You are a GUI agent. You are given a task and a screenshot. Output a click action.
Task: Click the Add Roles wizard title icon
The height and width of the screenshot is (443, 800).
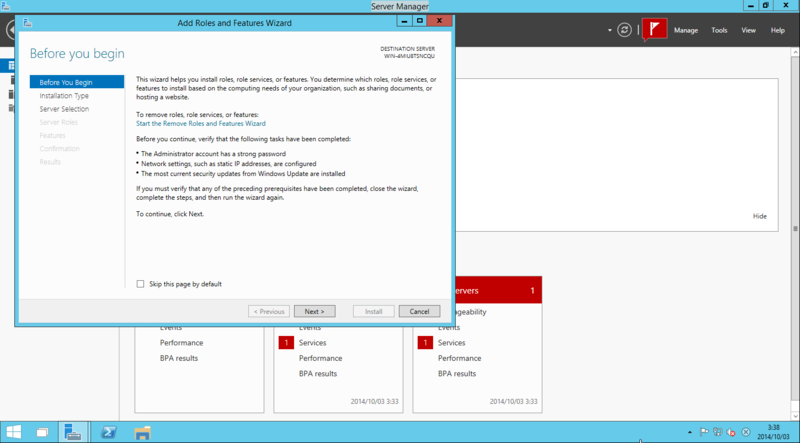[x=28, y=22]
